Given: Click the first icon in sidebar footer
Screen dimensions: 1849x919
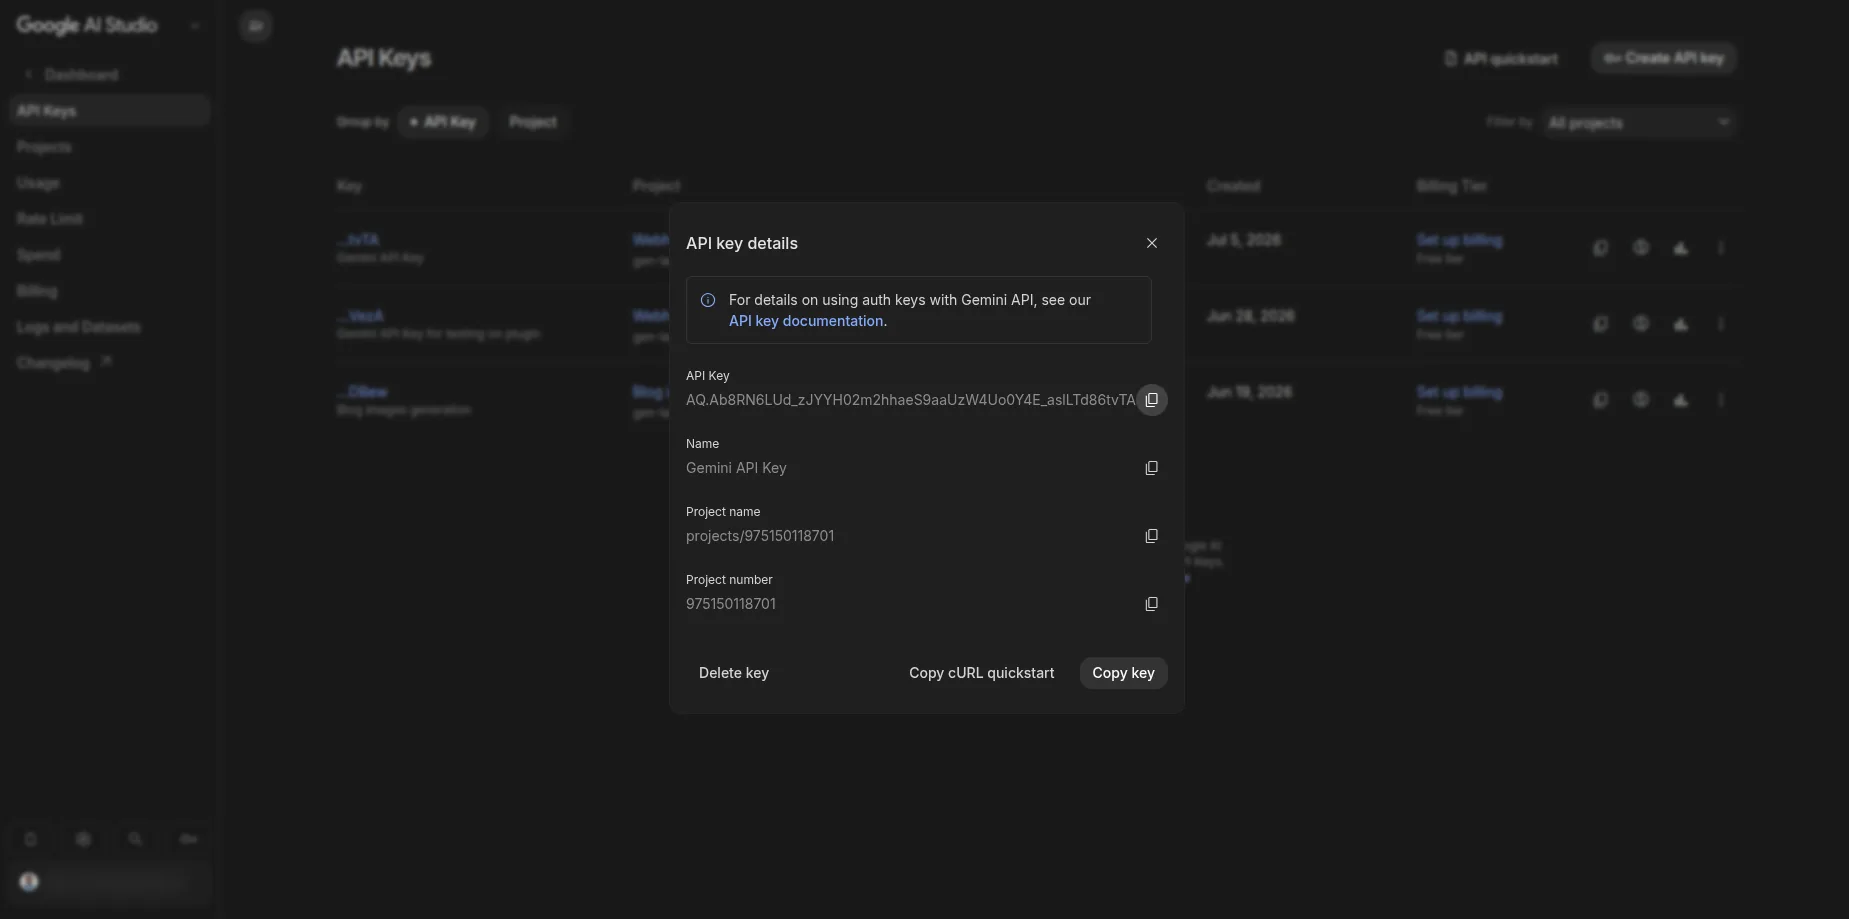Looking at the screenshot, I should [x=30, y=839].
